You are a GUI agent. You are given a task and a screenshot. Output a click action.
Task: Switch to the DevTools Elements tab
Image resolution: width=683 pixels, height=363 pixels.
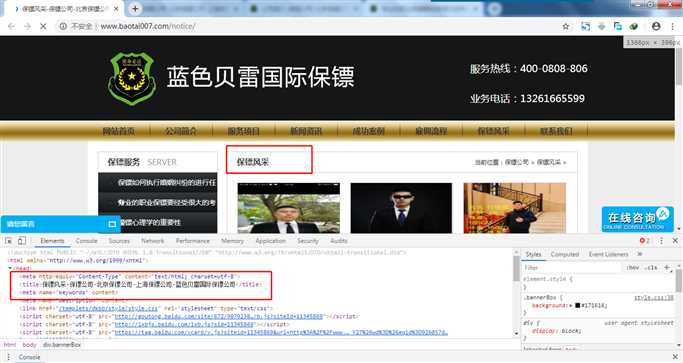[52, 241]
